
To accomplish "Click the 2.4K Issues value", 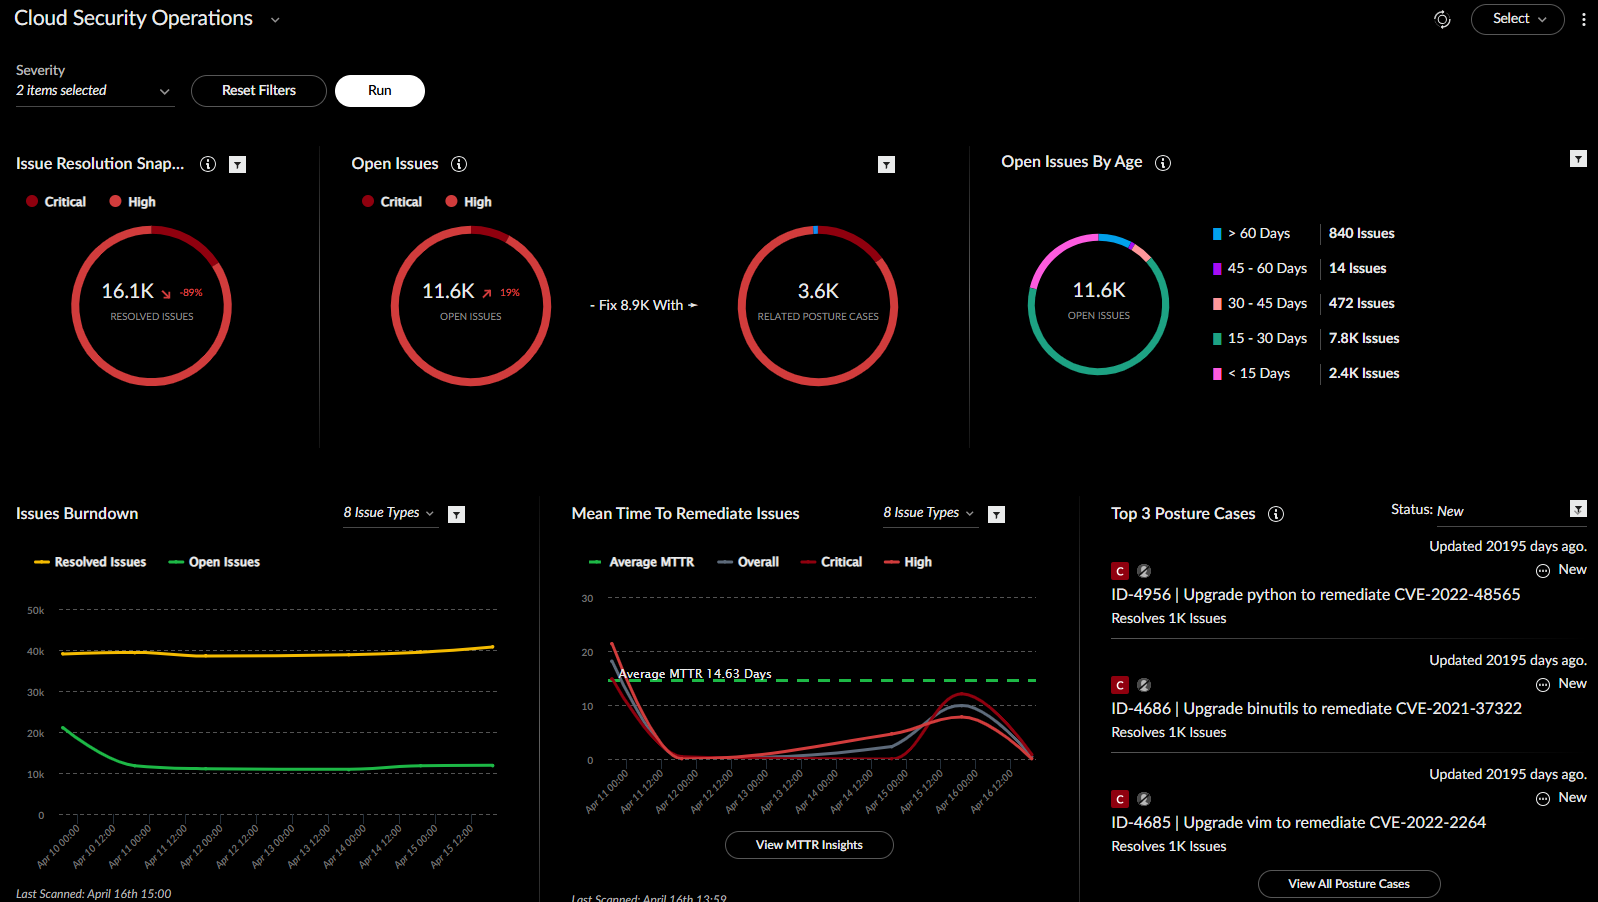I will click(x=1364, y=374).
